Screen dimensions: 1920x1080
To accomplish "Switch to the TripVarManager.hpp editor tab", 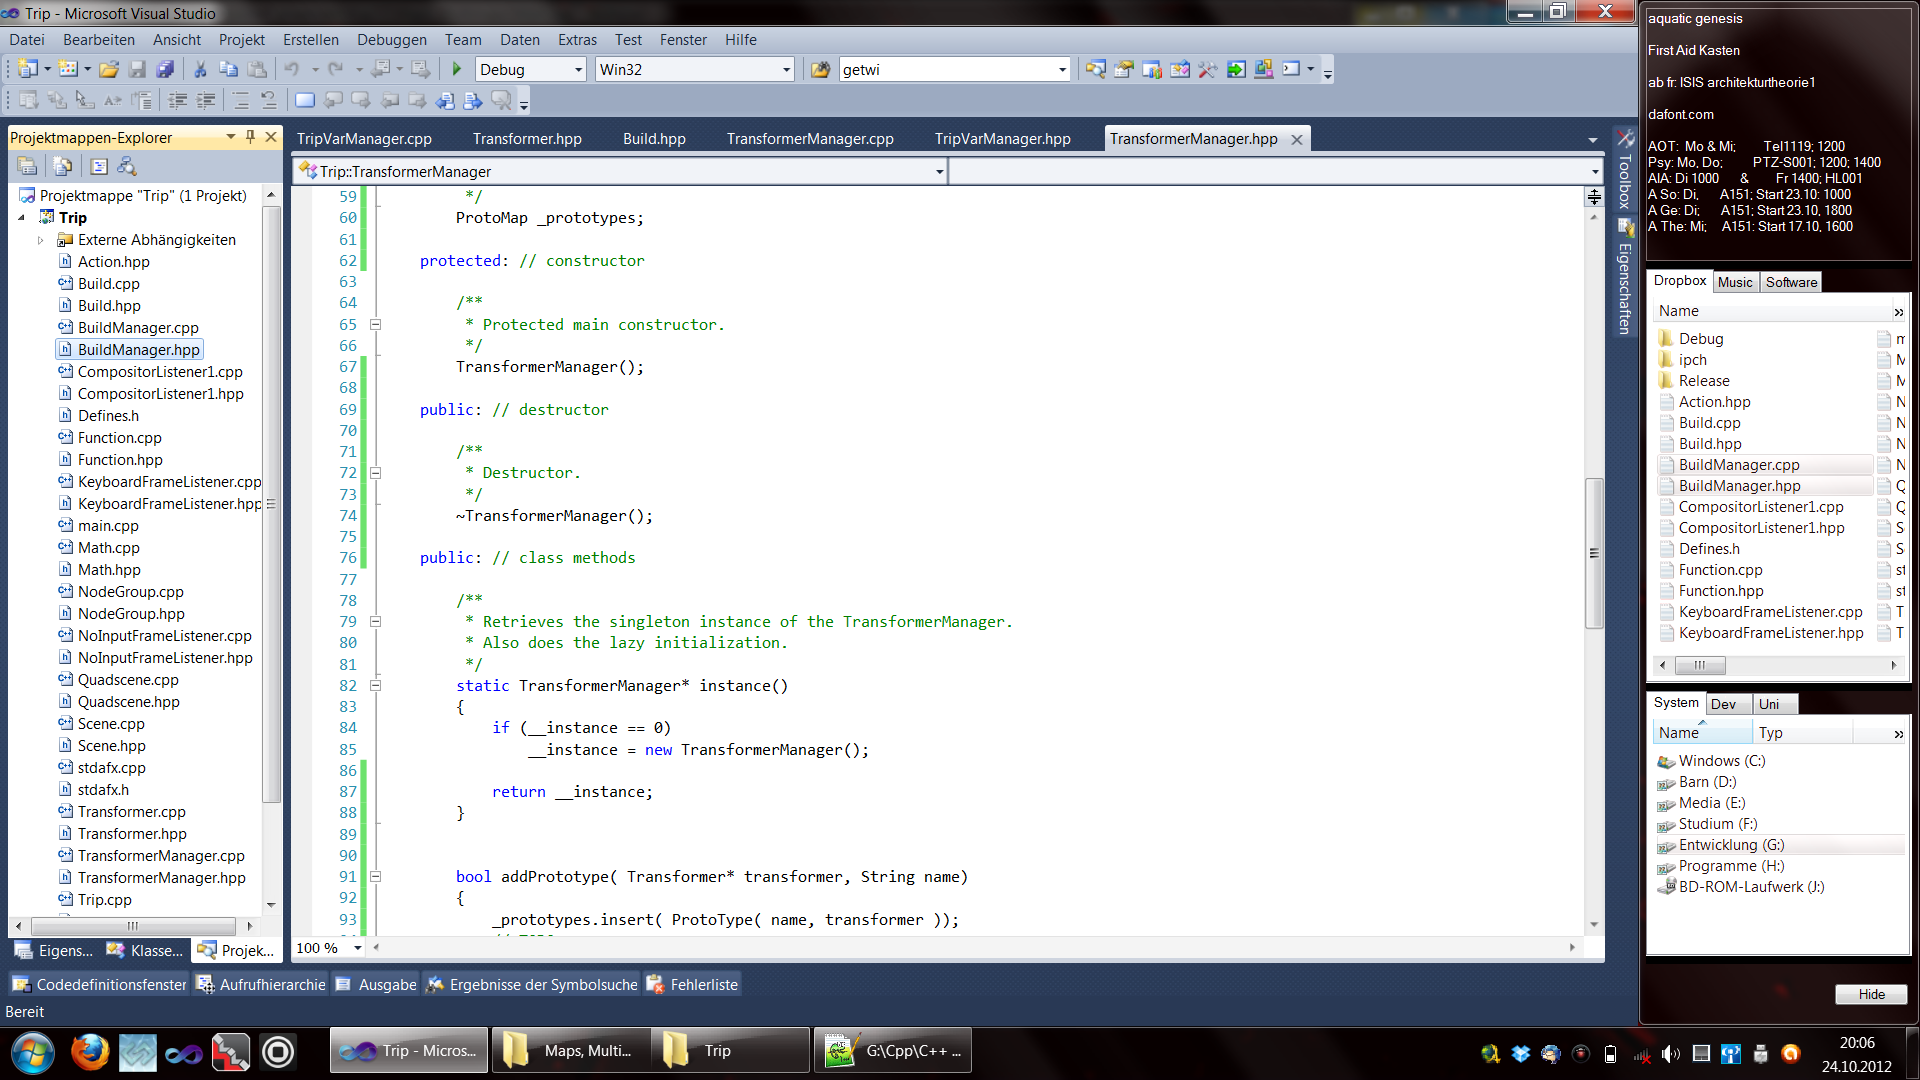I will [1002, 139].
